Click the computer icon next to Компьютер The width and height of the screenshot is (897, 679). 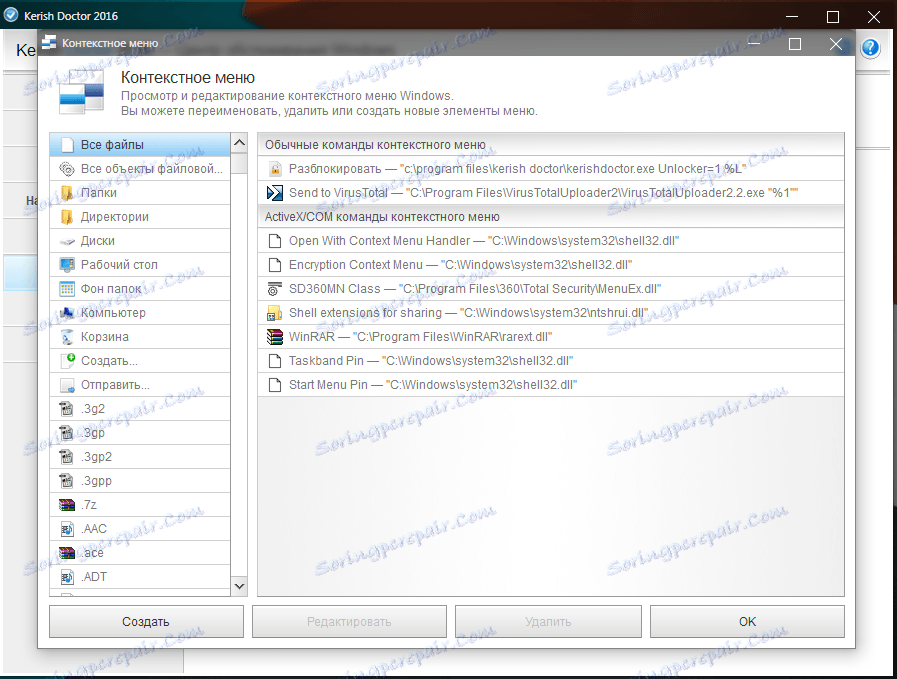tap(68, 313)
